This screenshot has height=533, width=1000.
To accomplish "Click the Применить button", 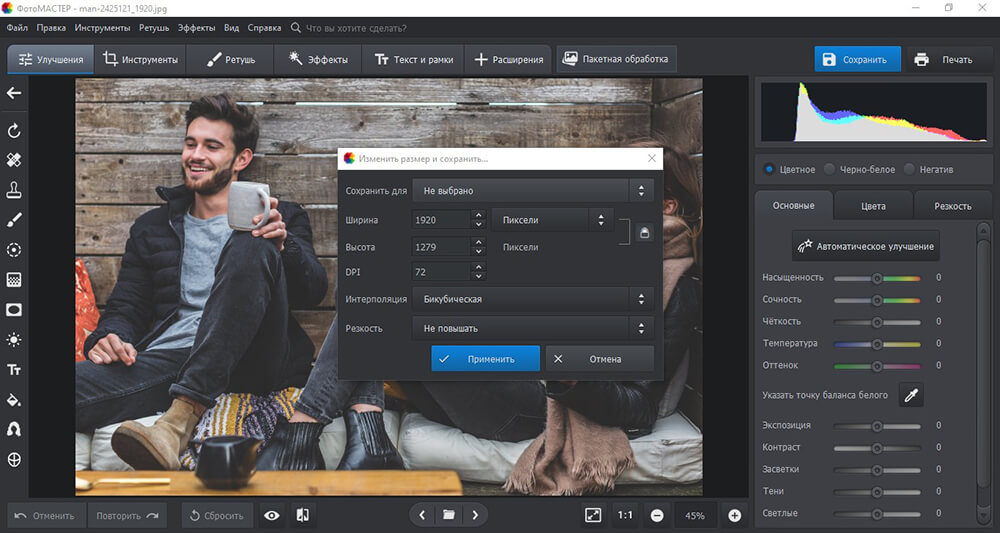I will pos(485,359).
